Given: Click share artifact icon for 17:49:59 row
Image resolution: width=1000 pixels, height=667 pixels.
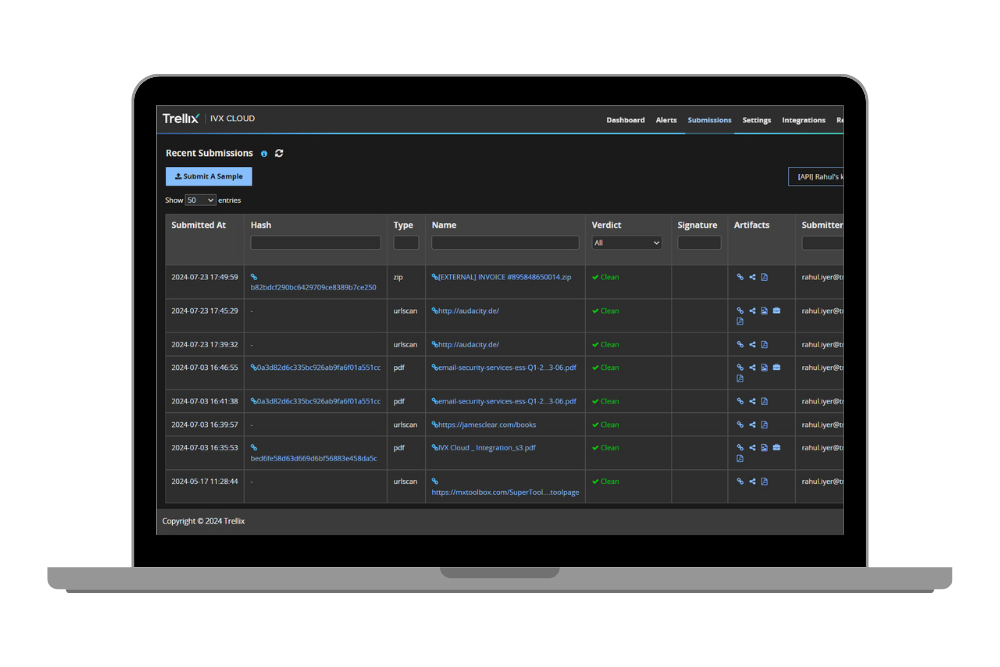Looking at the screenshot, I should pyautogui.click(x=752, y=277).
